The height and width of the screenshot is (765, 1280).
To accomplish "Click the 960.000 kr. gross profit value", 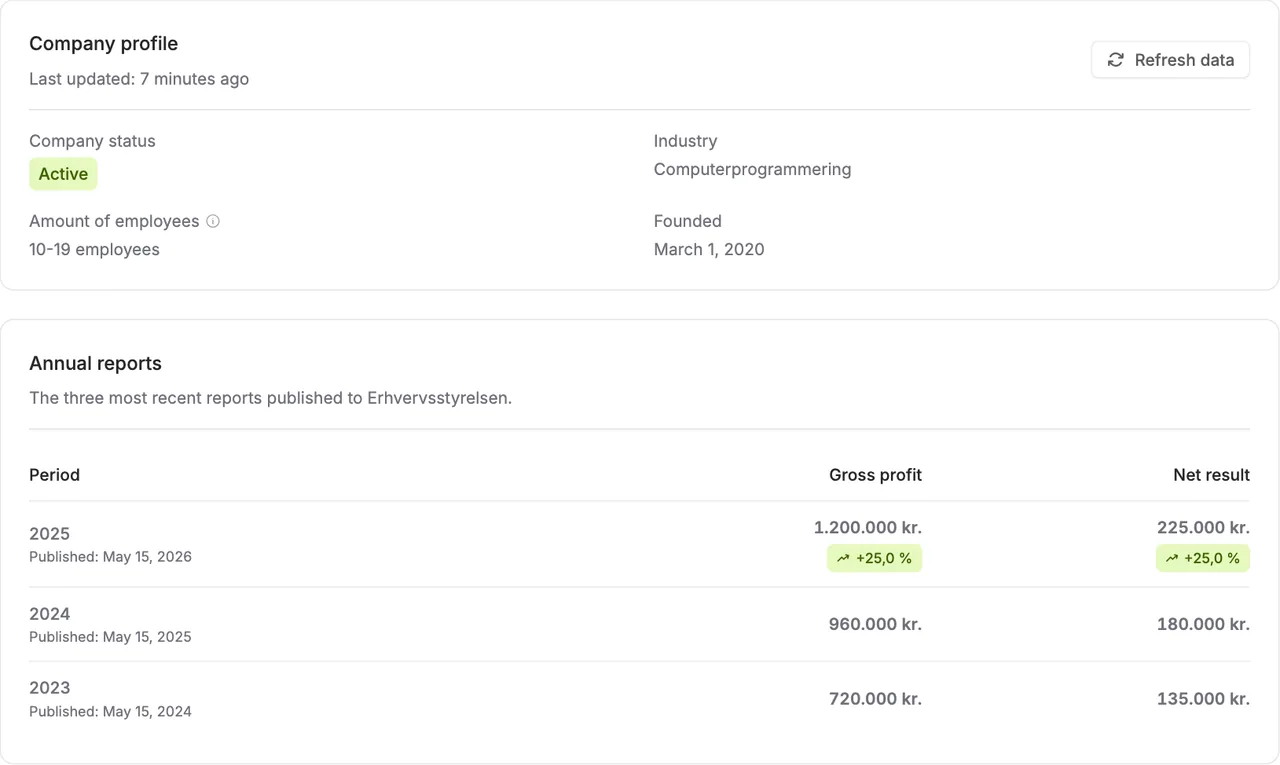I will click(x=875, y=624).
